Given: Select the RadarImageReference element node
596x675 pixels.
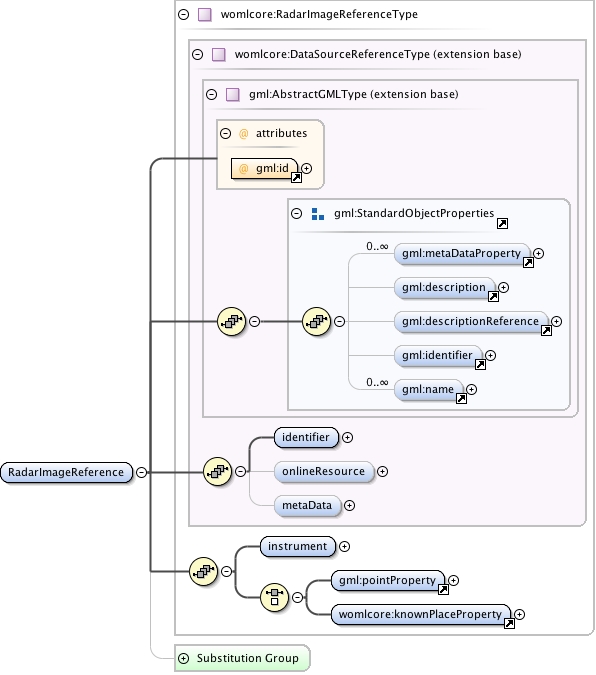Looking at the screenshot, I should pyautogui.click(x=66, y=473).
